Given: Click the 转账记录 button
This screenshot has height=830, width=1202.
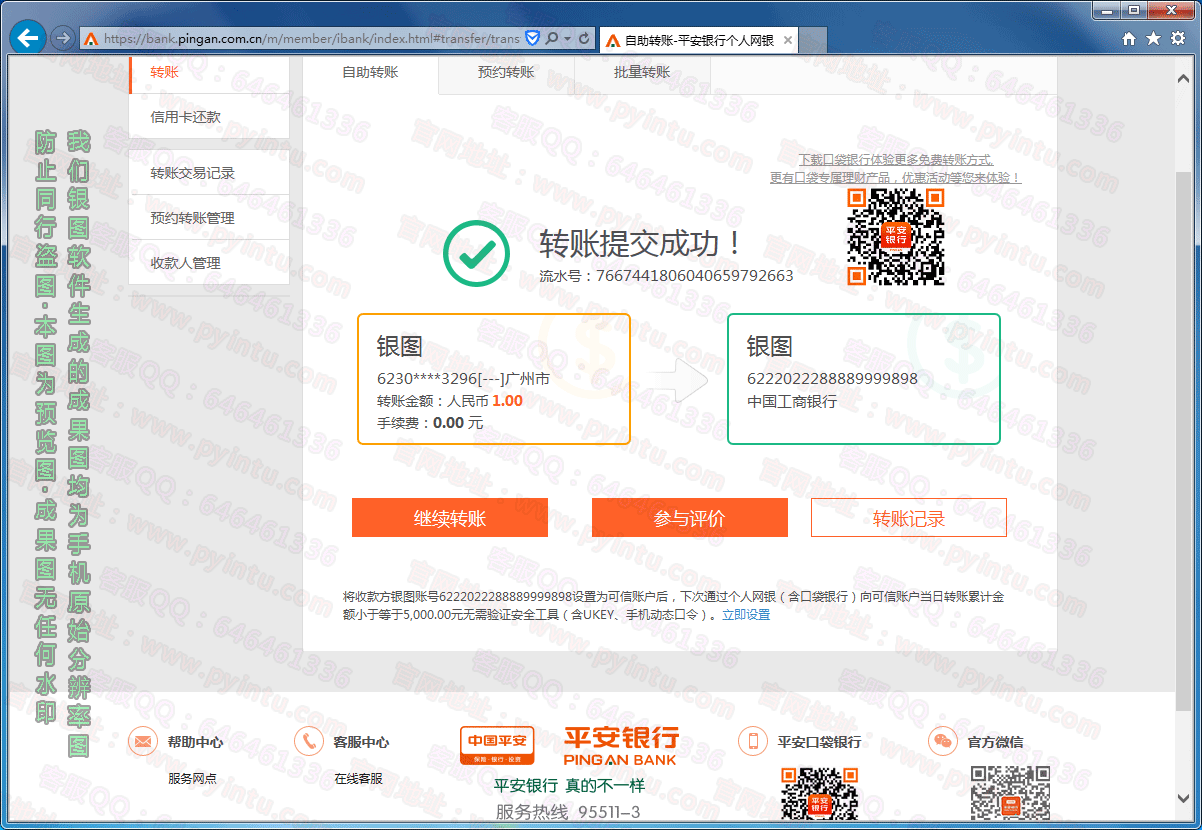Looking at the screenshot, I should tap(909, 518).
